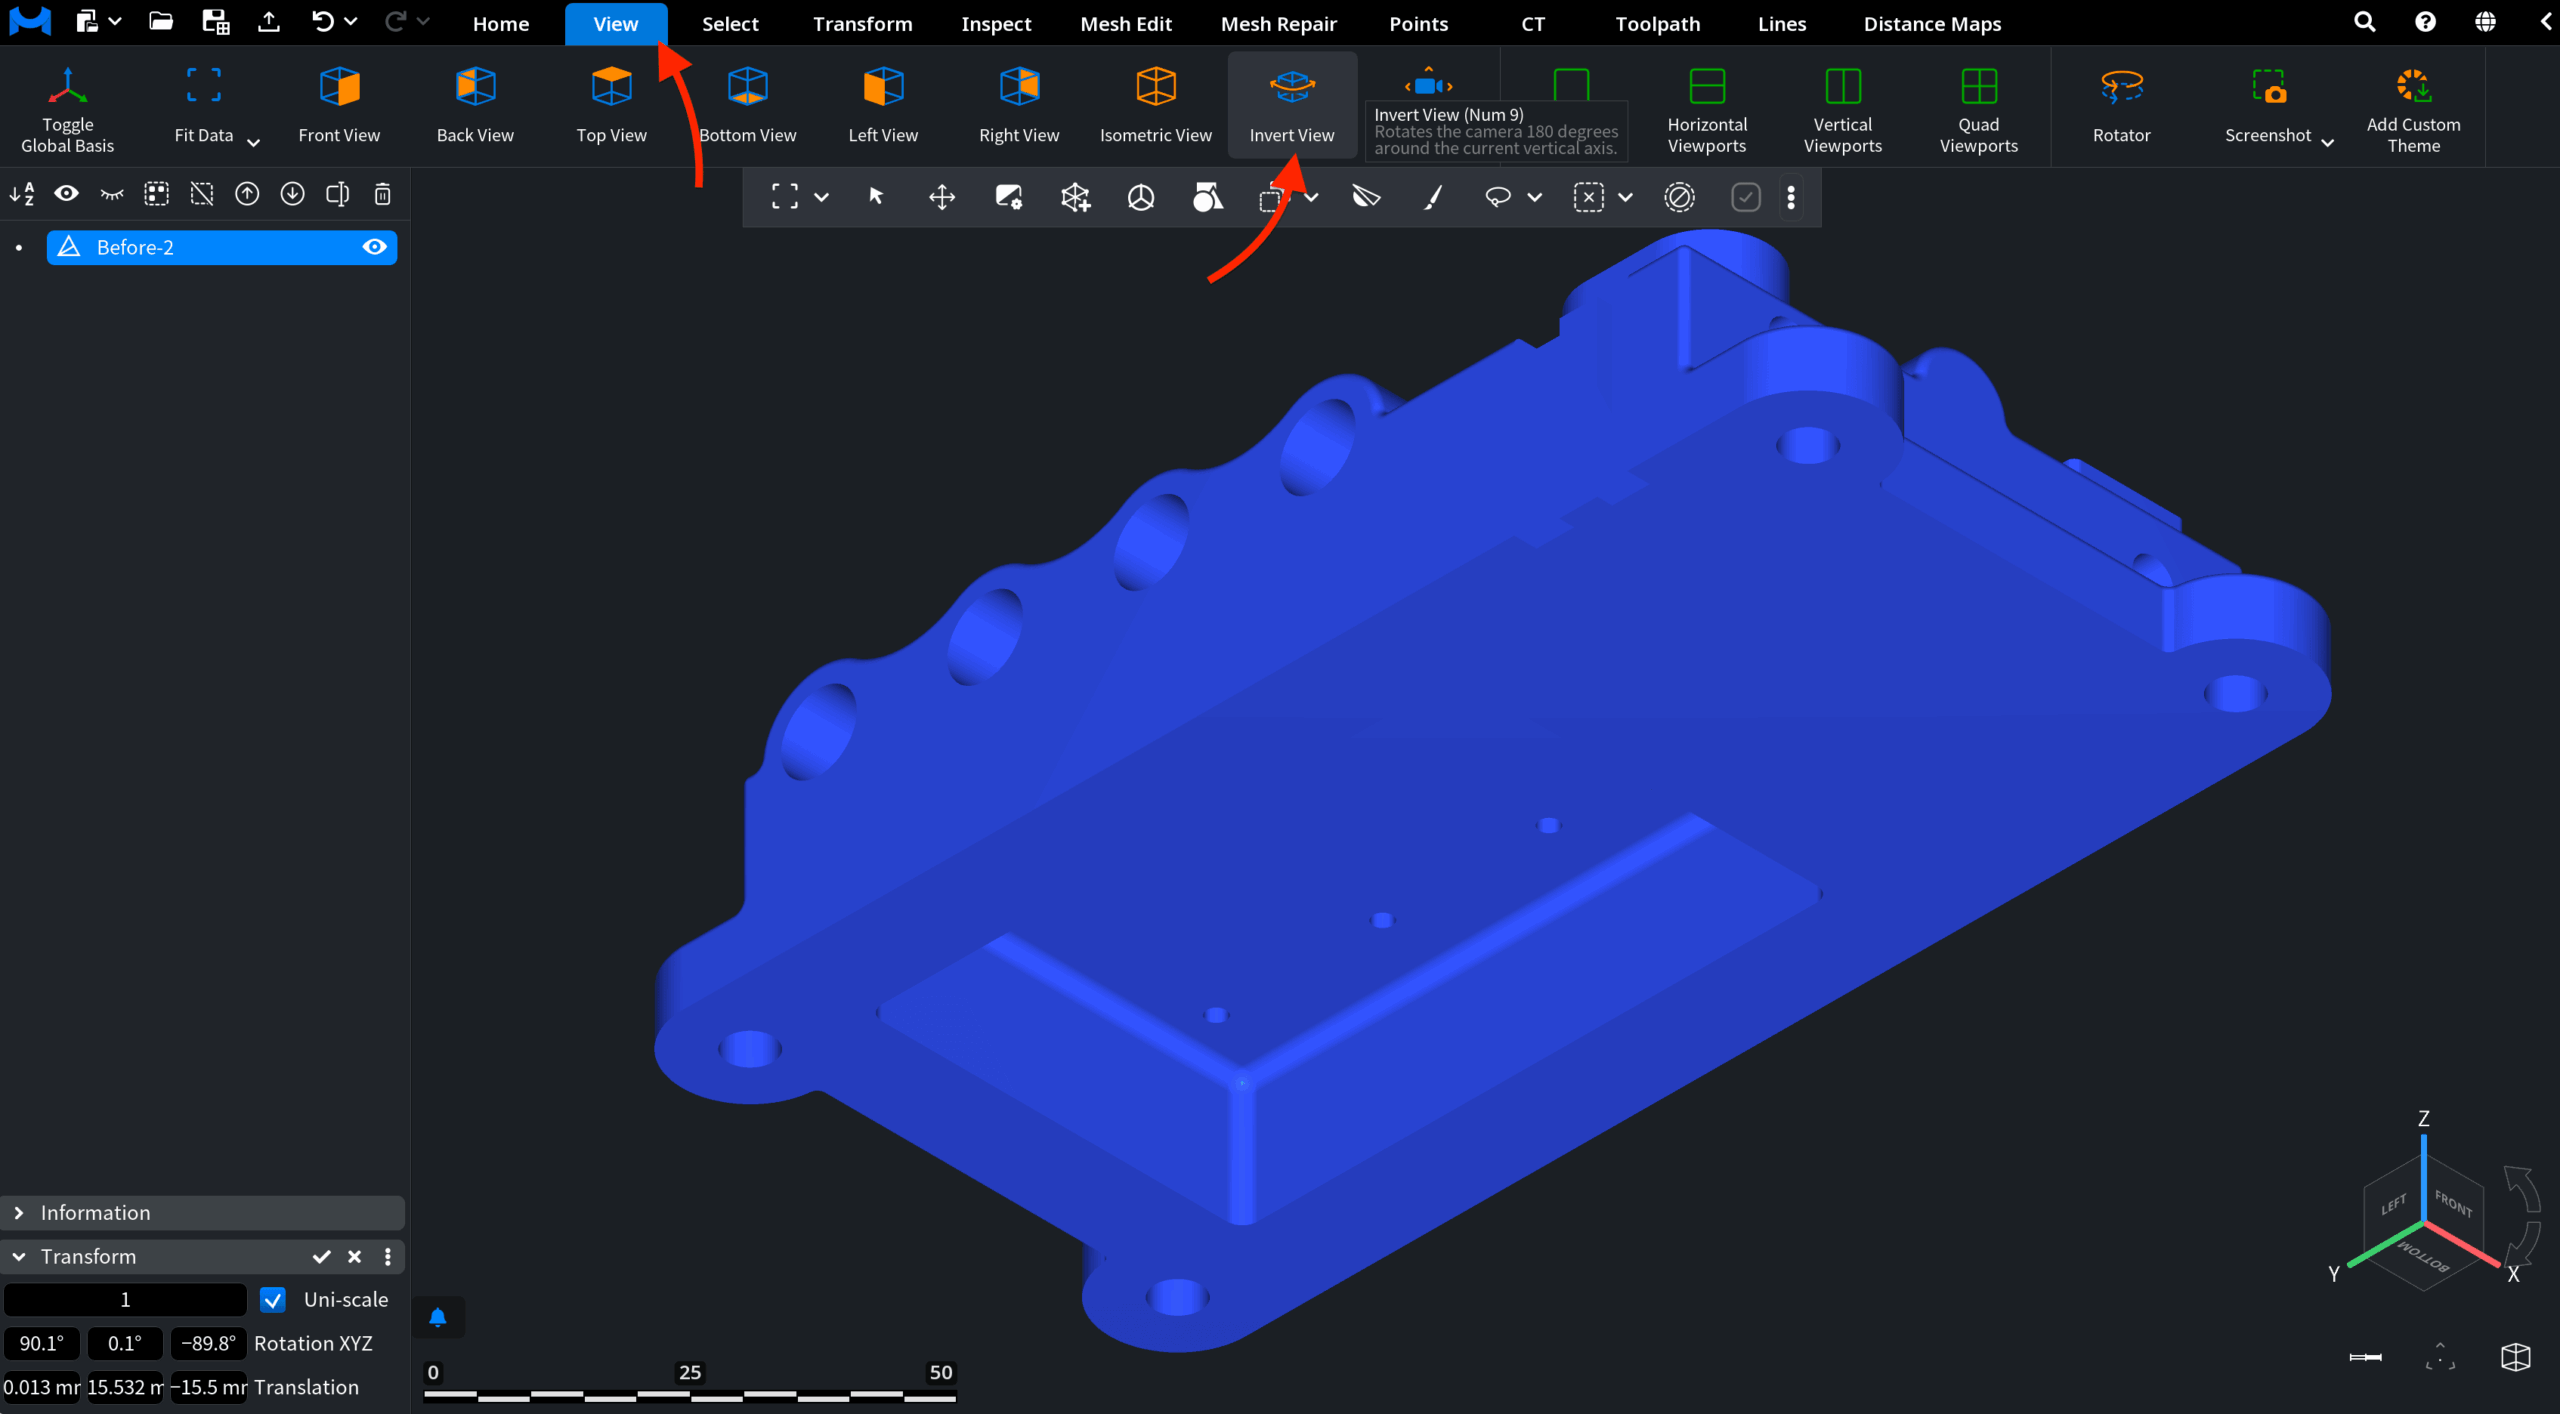Switch to Isometric View
2560x1414 pixels.
[x=1155, y=108]
